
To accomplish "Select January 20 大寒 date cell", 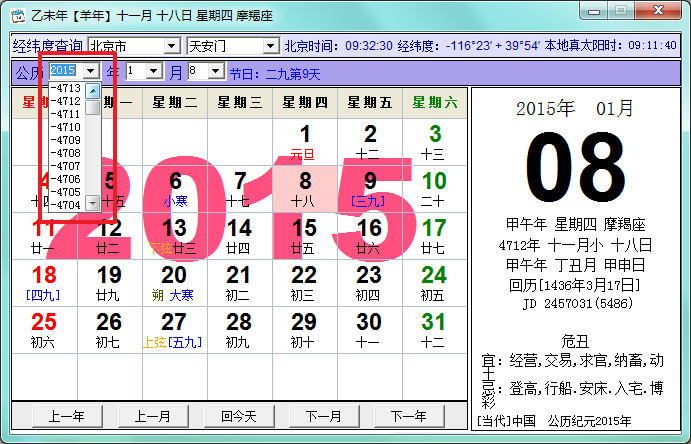I will pyautogui.click(x=175, y=283).
